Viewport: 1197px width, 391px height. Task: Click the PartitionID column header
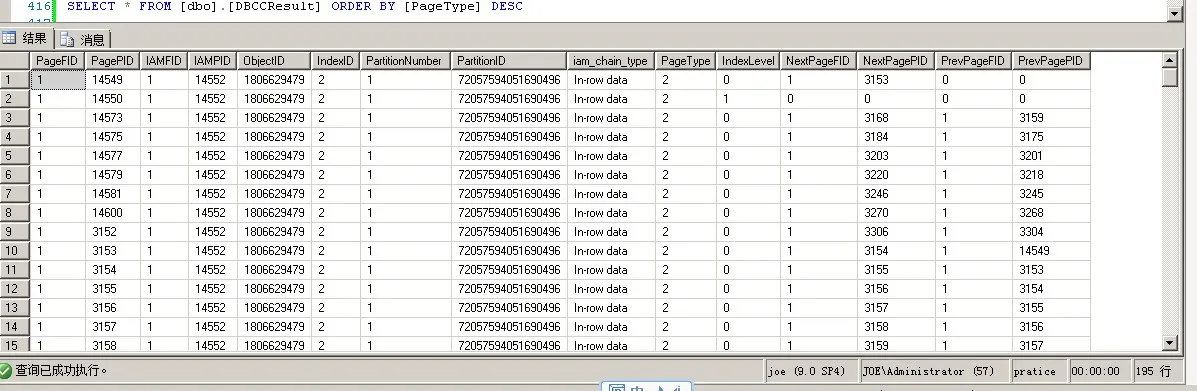point(509,61)
